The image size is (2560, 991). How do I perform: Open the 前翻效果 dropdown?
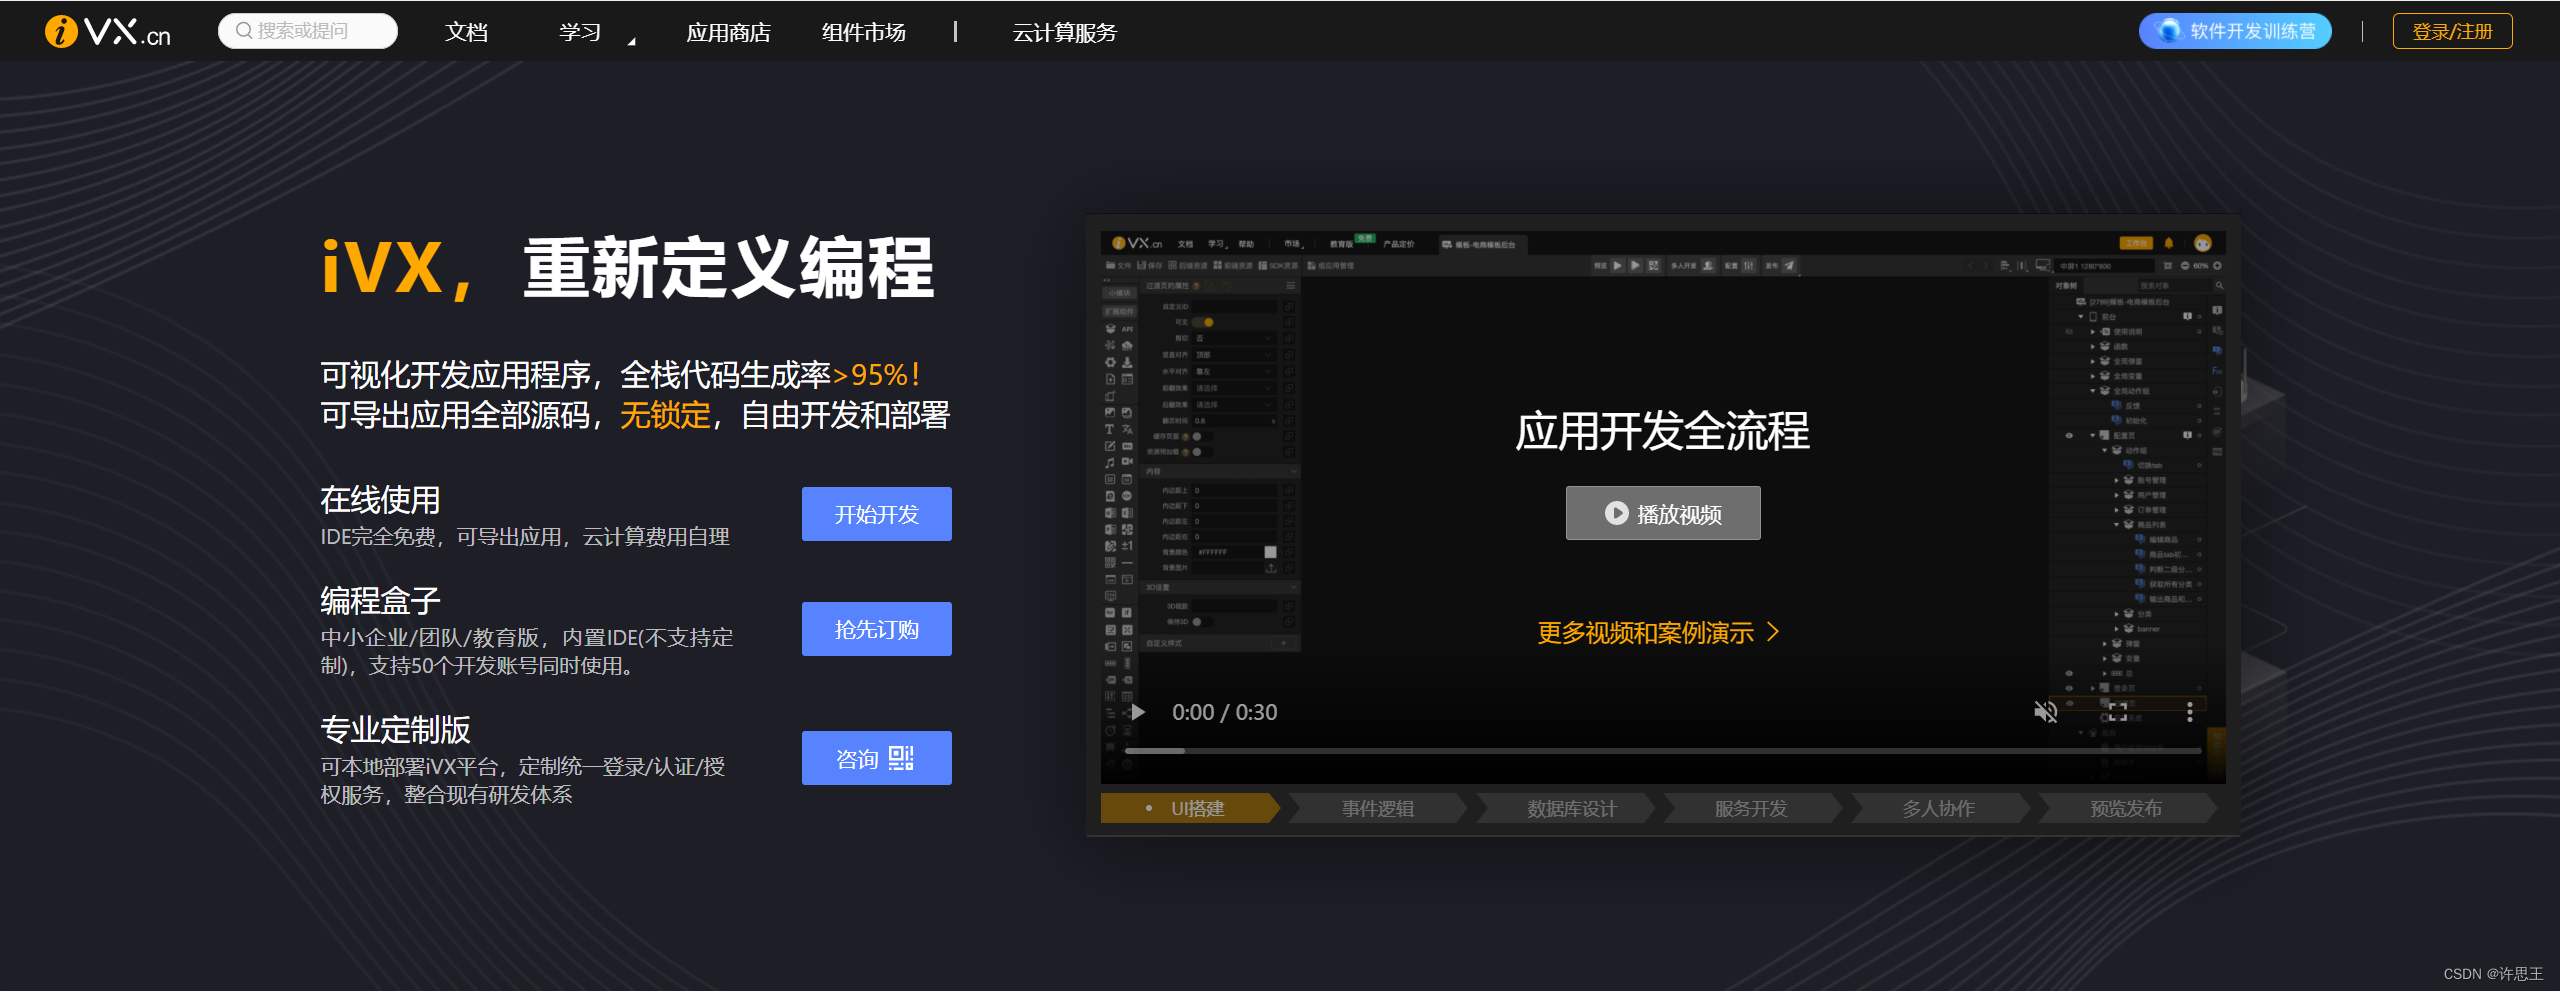pyautogui.click(x=1234, y=387)
